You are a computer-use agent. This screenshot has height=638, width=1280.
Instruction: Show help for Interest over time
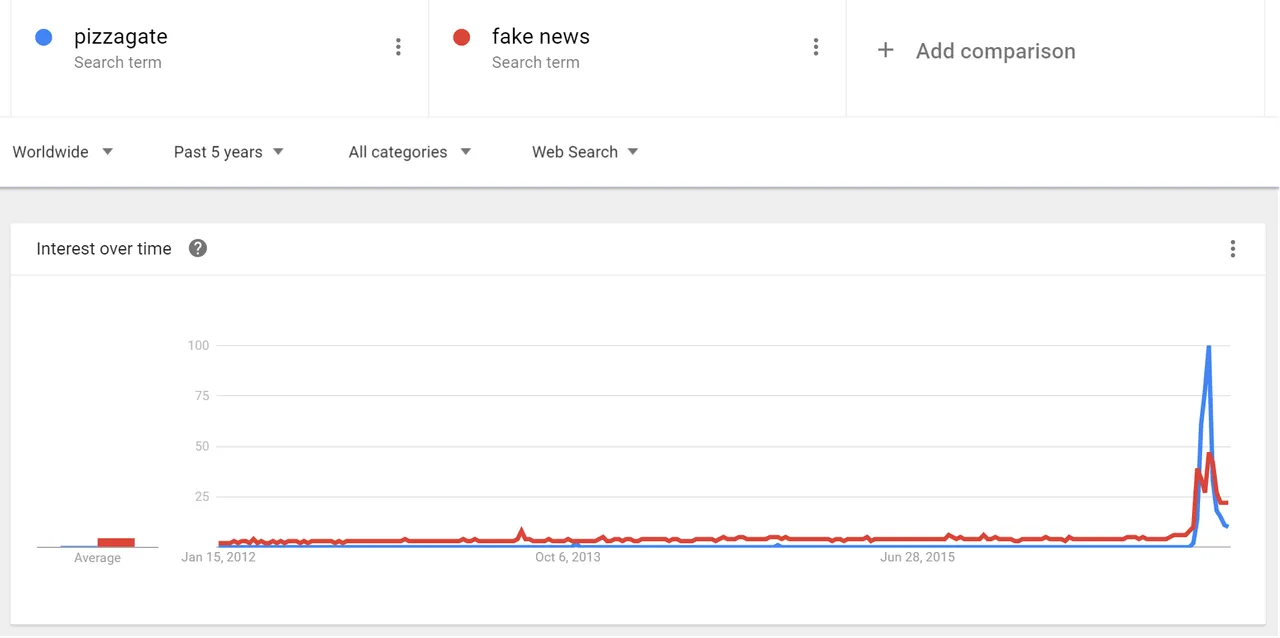(198, 248)
